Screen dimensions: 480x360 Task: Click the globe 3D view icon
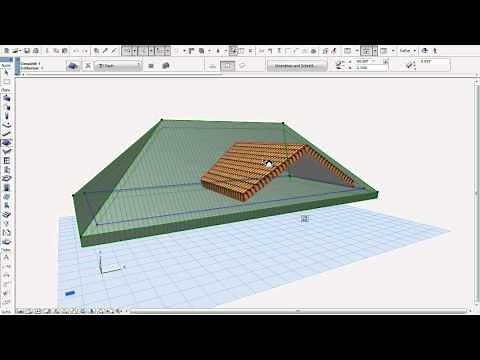pyautogui.click(x=425, y=51)
